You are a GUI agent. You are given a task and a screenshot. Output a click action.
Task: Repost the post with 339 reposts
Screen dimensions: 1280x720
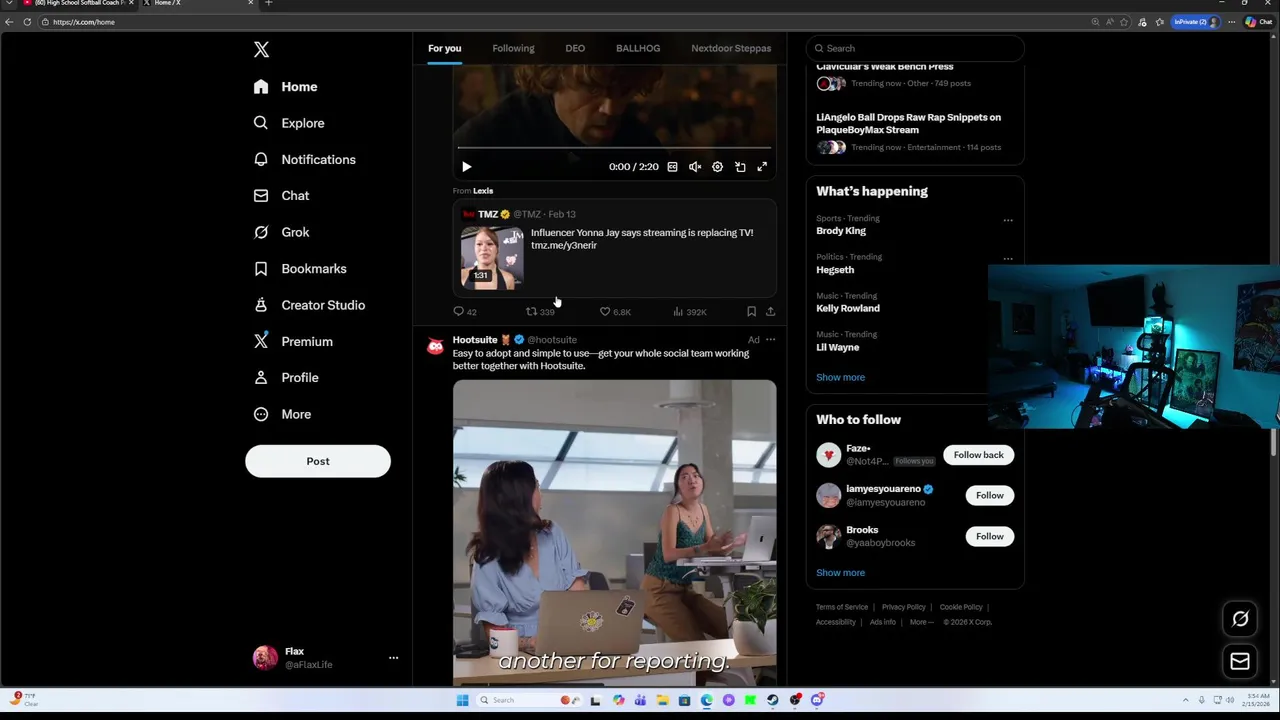540,312
